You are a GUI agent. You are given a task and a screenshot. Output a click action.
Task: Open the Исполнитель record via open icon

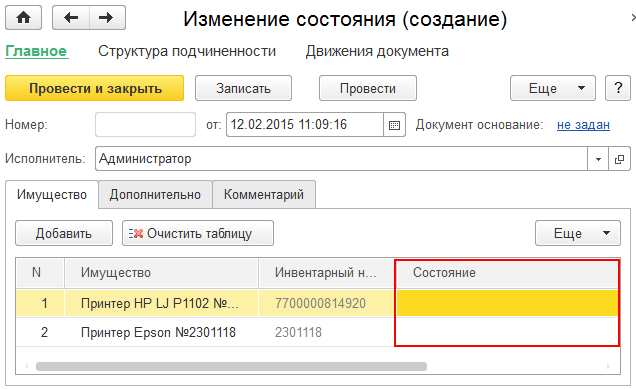[x=619, y=159]
